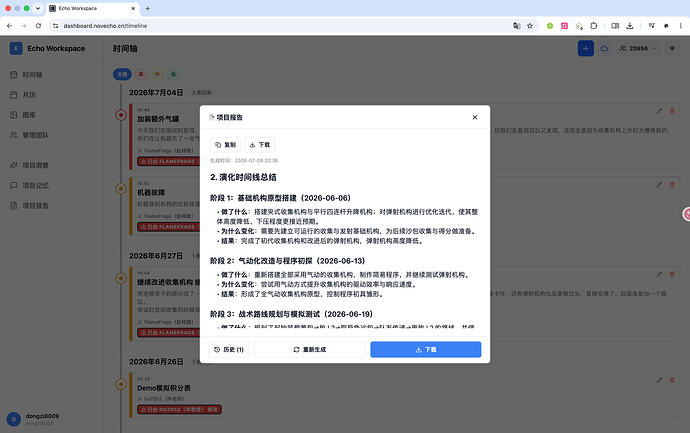This screenshot has height=433, width=690.
Task: Click the timeline marker for Demo模拟积分表
Action: pos(121,384)
